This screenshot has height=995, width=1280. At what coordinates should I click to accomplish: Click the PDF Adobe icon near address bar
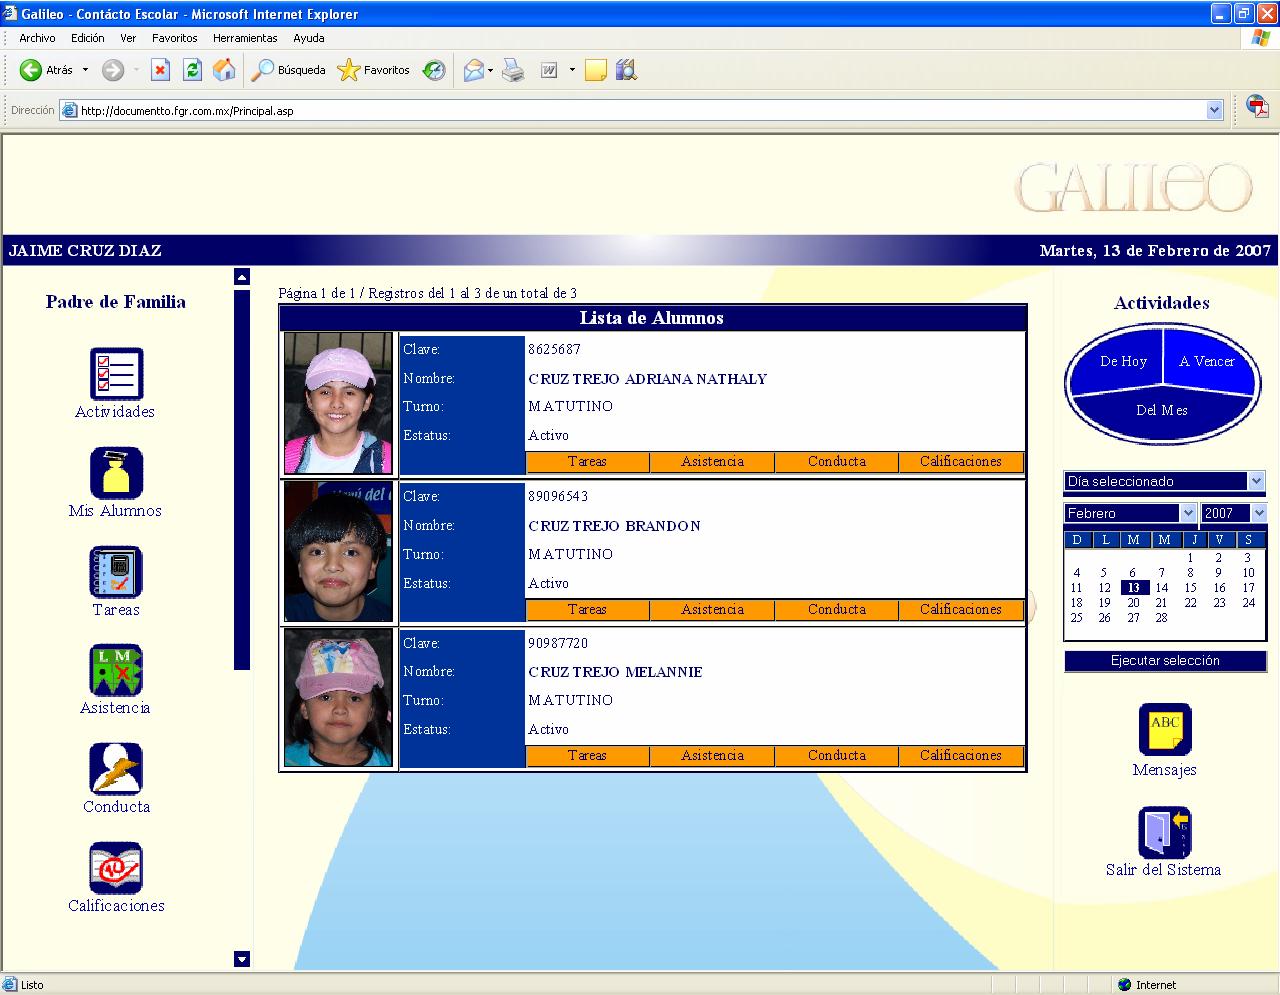tap(1258, 108)
